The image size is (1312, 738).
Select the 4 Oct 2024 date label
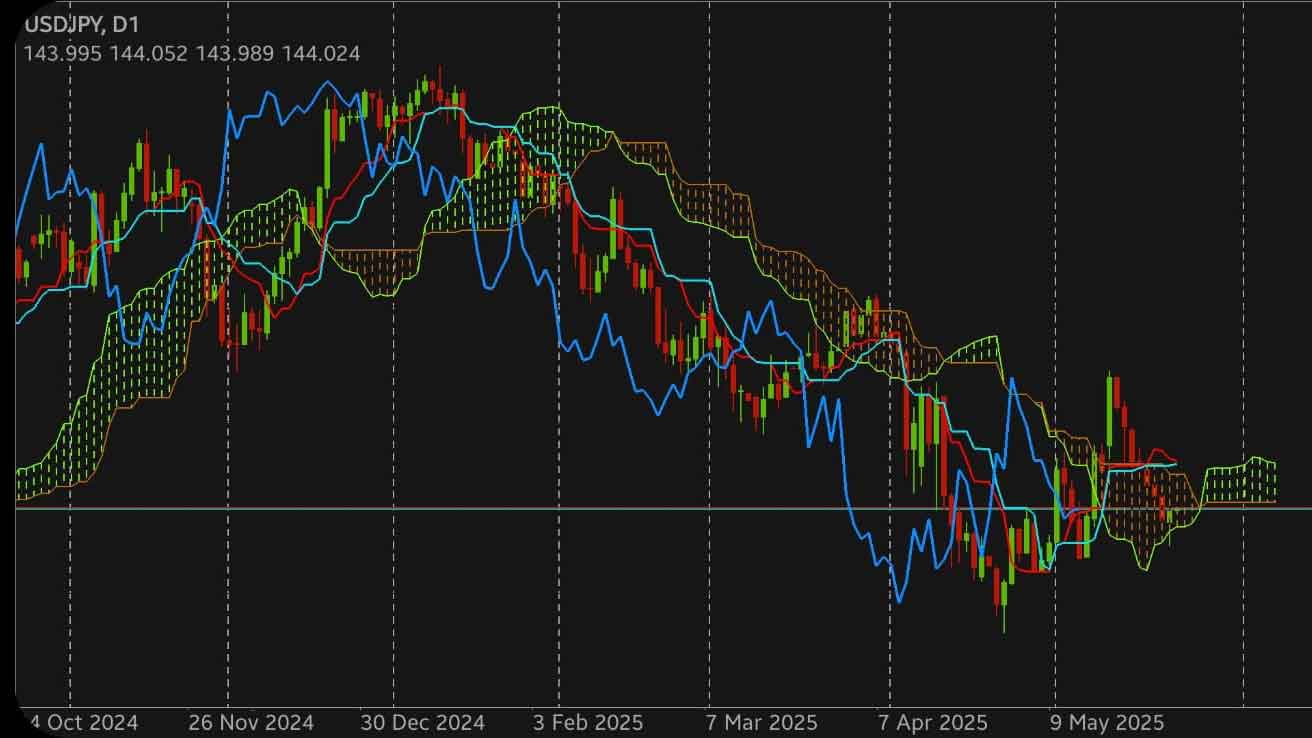(83, 722)
